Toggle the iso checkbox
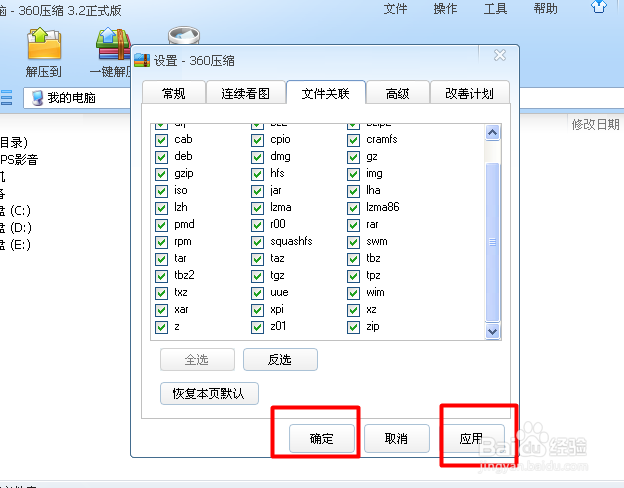This screenshot has width=624, height=488. 161,191
